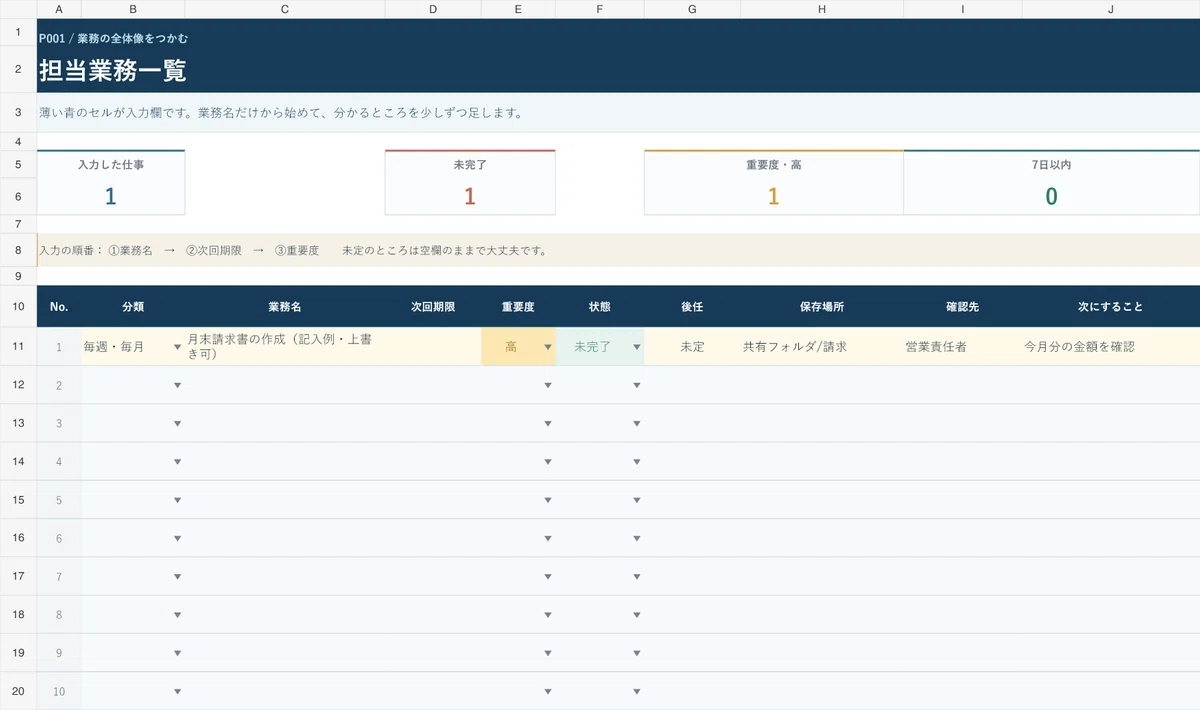This screenshot has height=710, width=1200.
Task: Open the 状態 dropdown arrow in row 13
Action: [x=637, y=424]
